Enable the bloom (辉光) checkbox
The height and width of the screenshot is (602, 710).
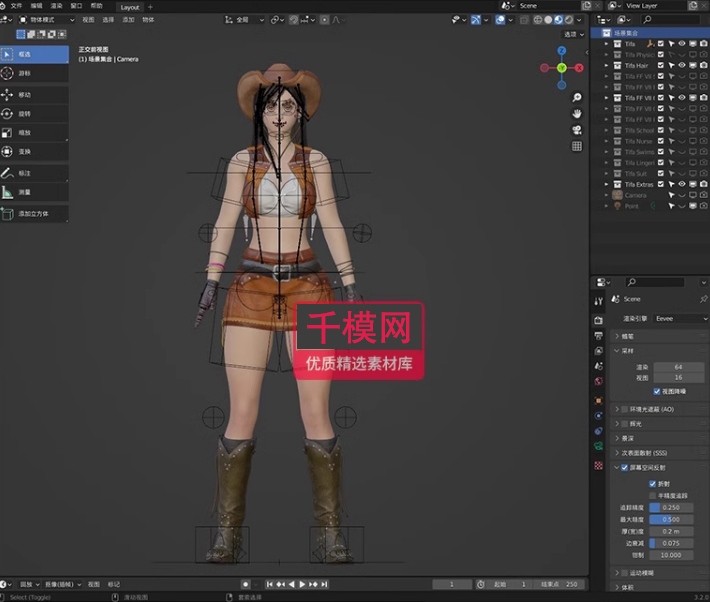[x=625, y=424]
